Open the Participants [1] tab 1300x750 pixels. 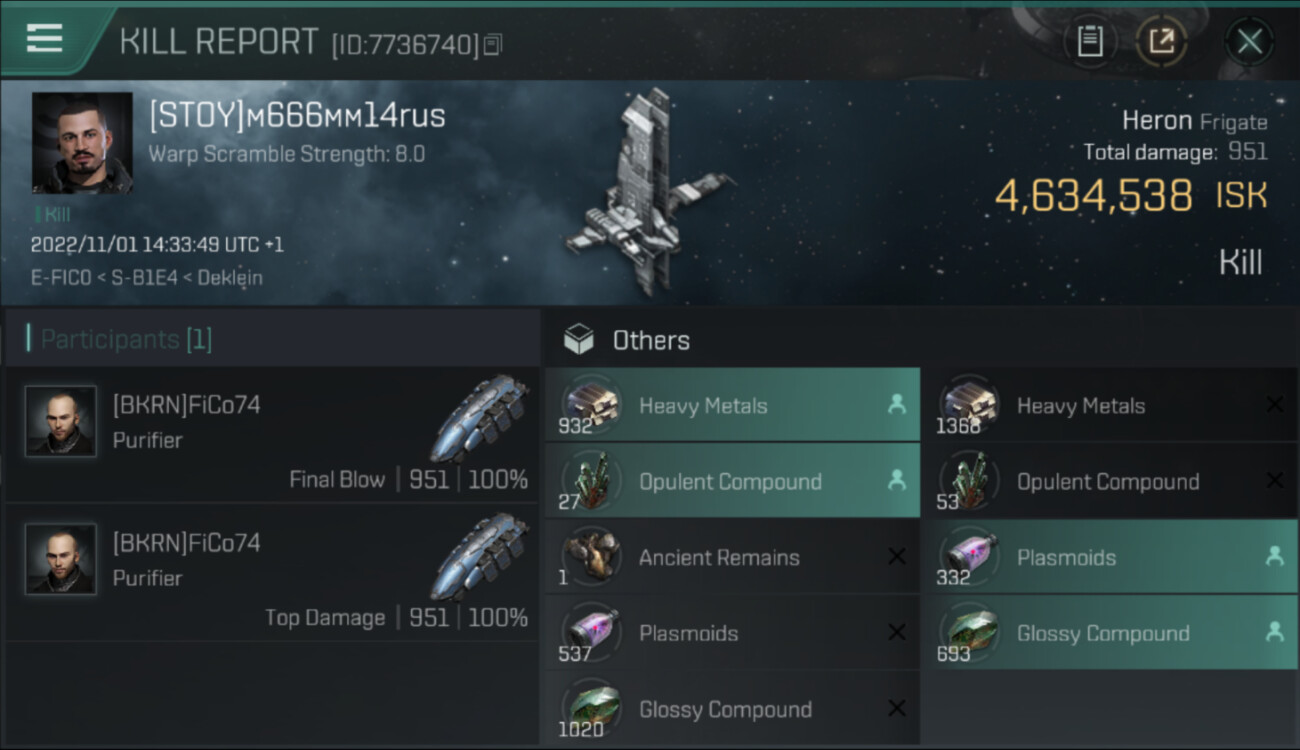(126, 339)
